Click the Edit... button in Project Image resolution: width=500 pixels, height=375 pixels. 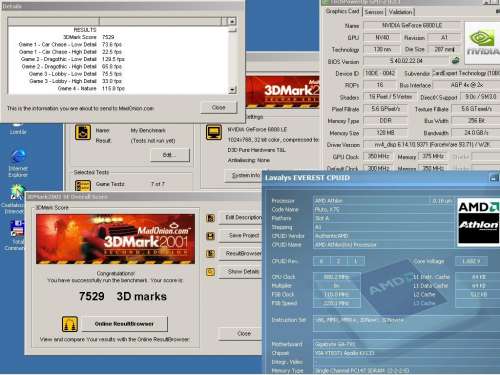pos(170,155)
